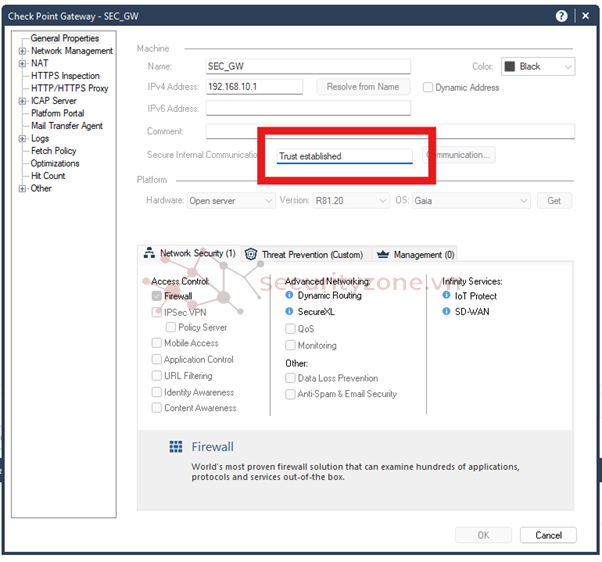Select Mail Transfer Agent in the tree

pos(67,126)
